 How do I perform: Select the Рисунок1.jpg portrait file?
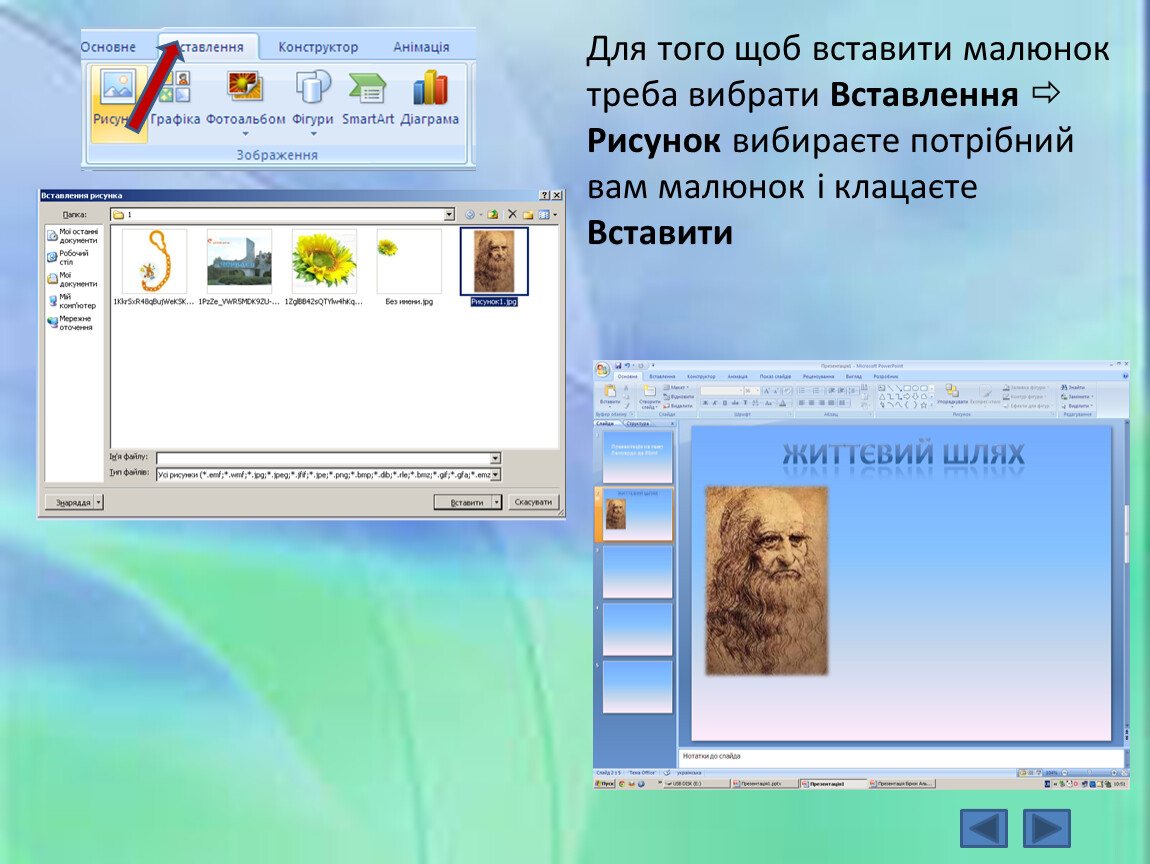point(494,267)
